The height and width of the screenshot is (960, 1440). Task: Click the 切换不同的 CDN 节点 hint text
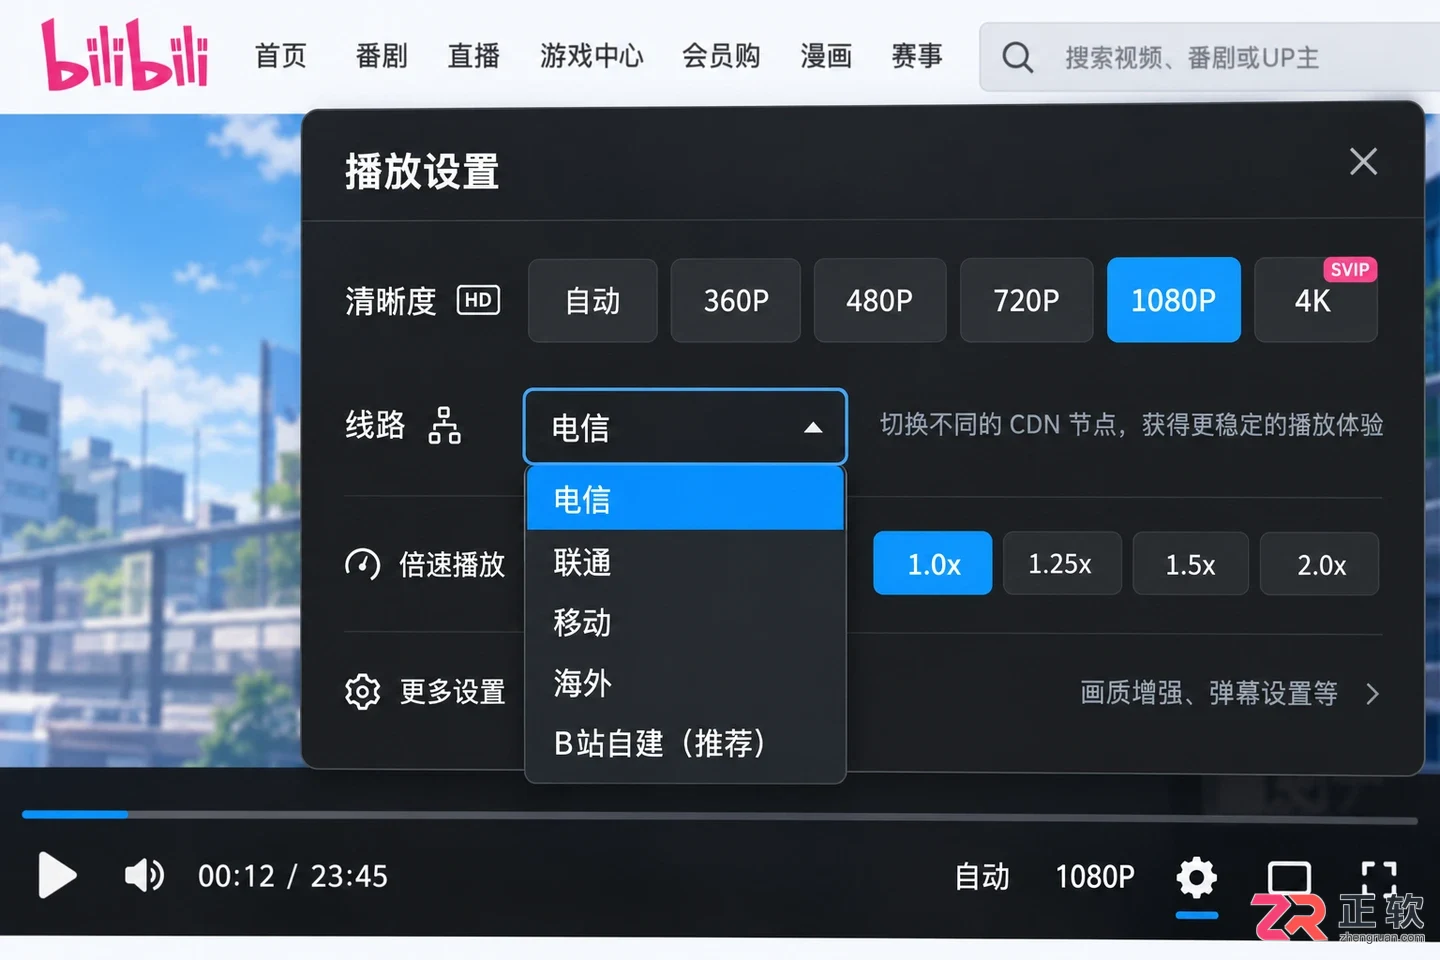click(1132, 425)
